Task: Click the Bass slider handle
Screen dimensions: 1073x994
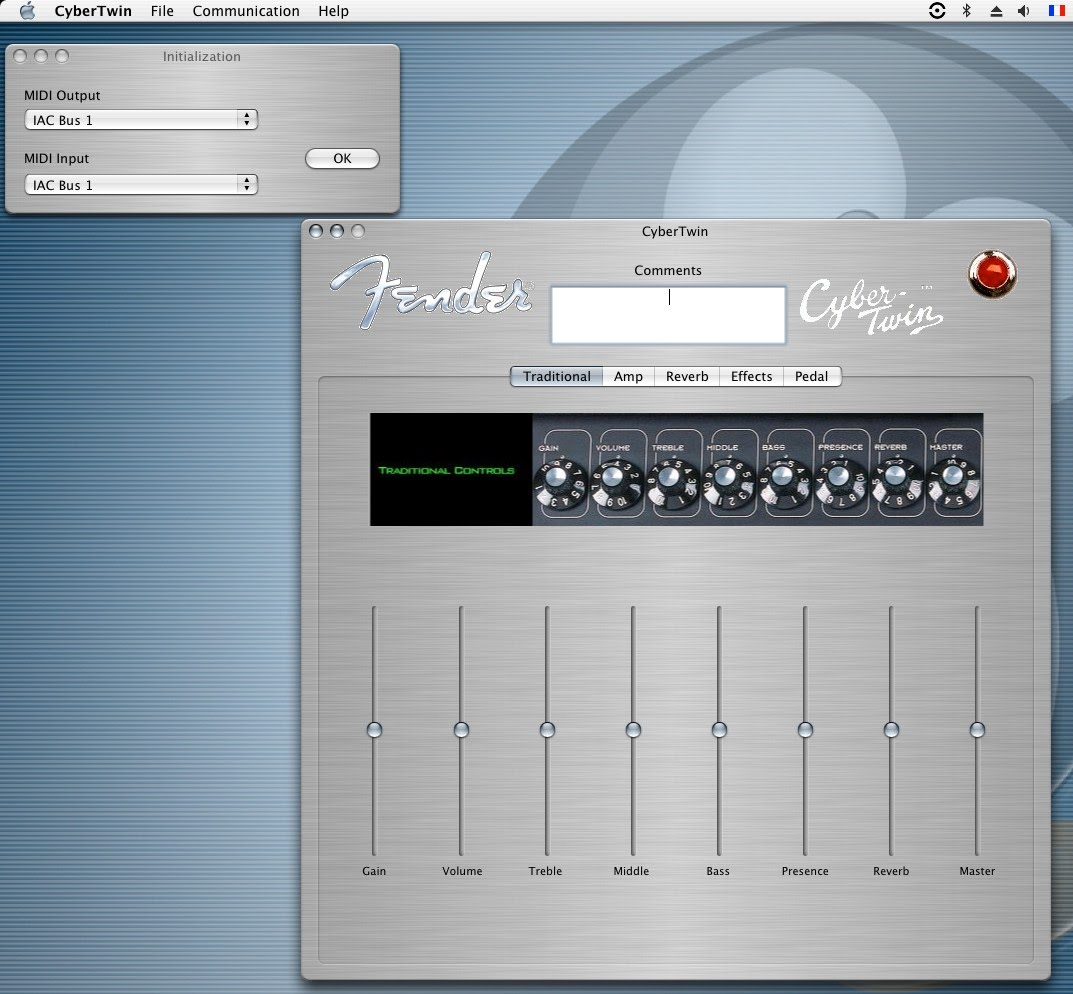Action: 719,730
